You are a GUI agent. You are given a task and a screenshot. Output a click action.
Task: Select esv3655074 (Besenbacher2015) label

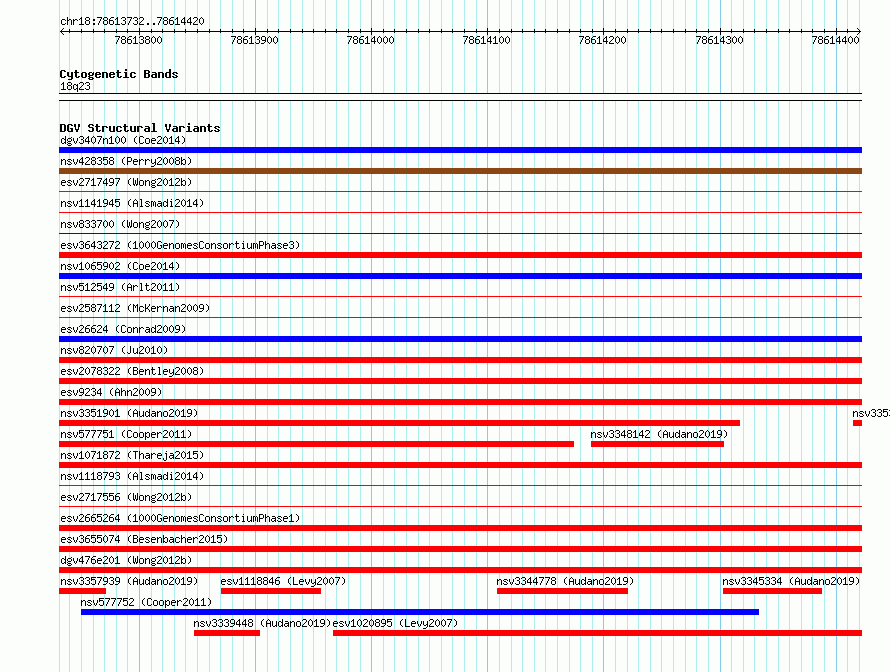coord(144,539)
